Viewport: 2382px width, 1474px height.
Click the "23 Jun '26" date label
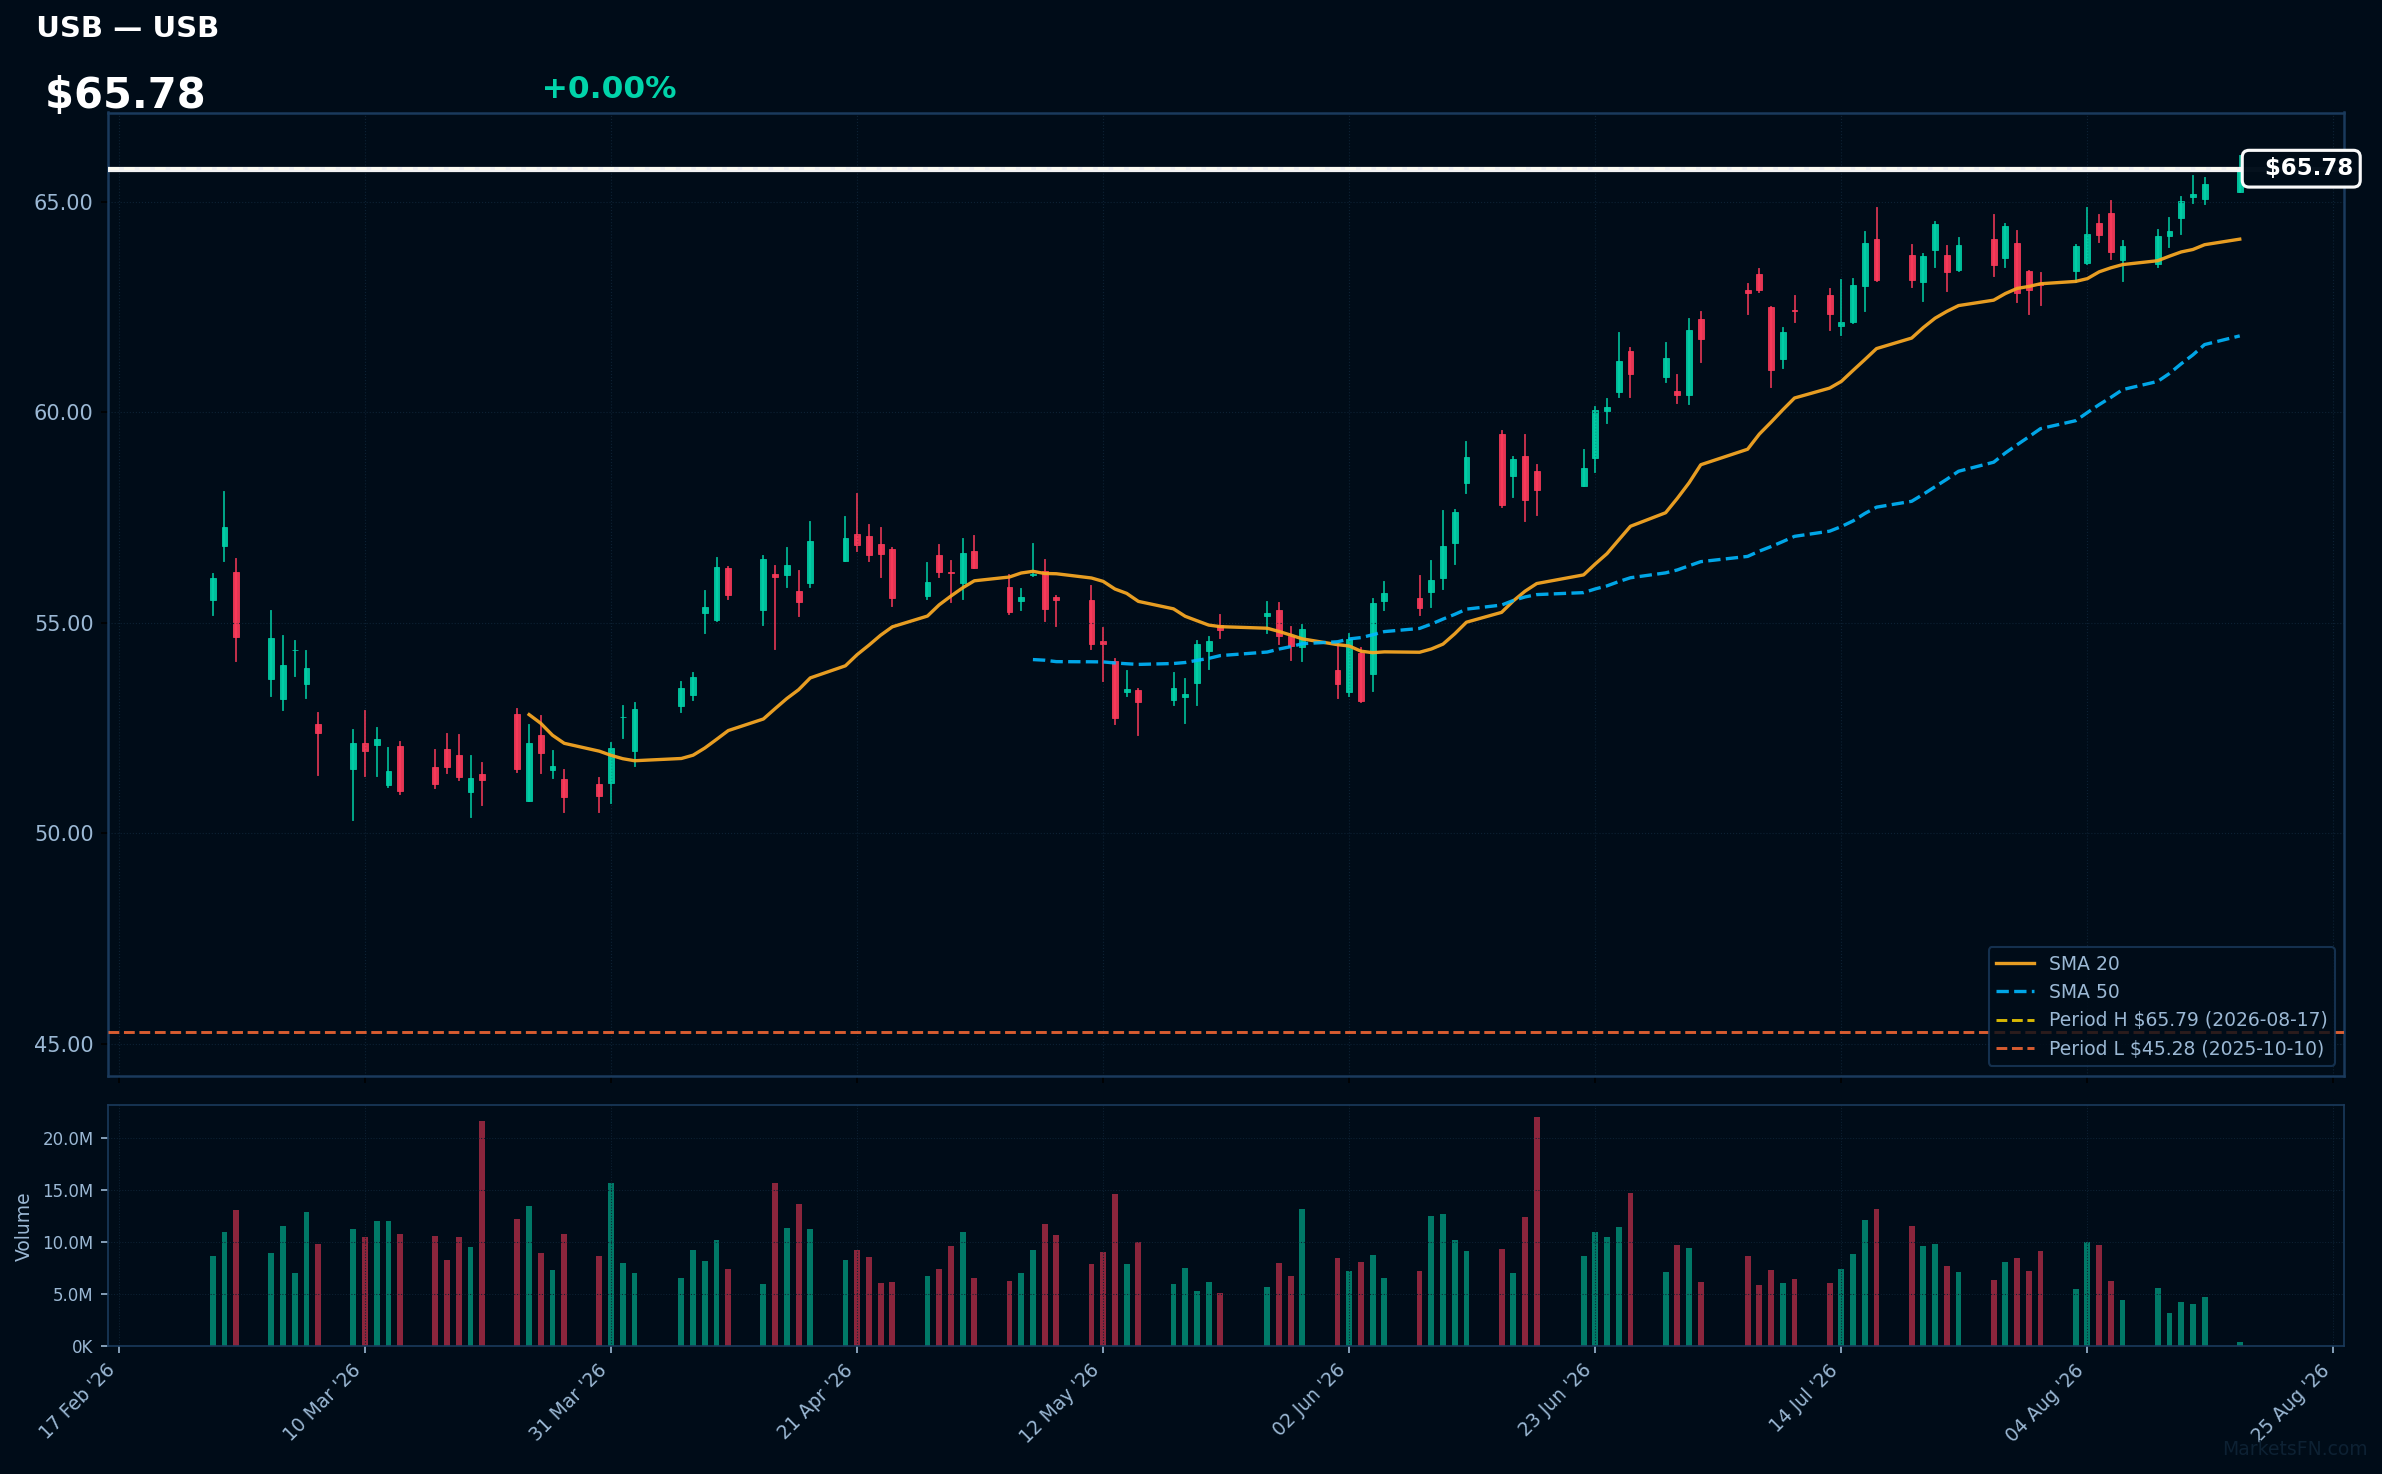pyautogui.click(x=1554, y=1400)
